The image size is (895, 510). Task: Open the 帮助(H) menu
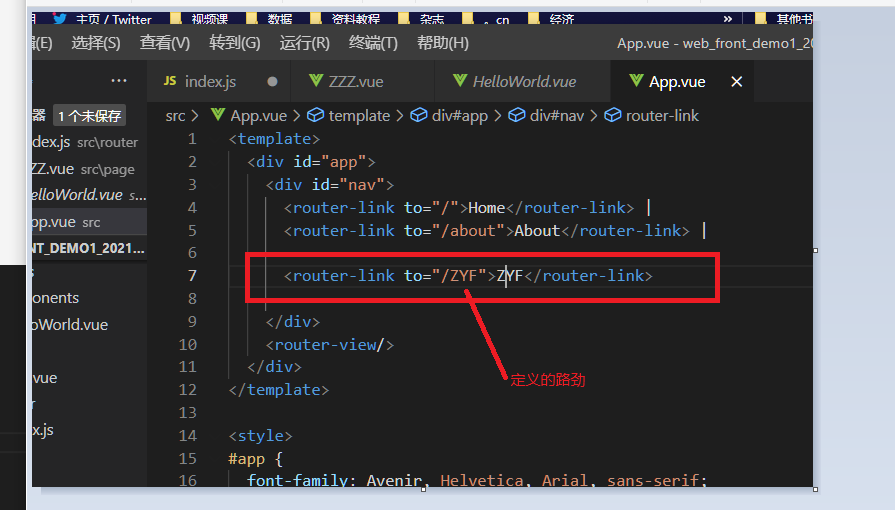(443, 43)
